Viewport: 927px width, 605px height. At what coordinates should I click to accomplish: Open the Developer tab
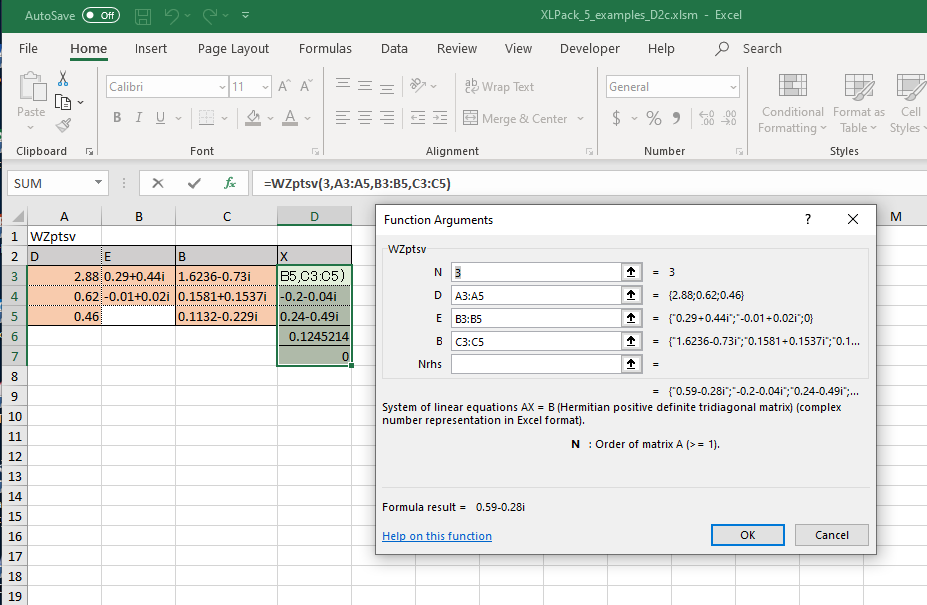(589, 48)
